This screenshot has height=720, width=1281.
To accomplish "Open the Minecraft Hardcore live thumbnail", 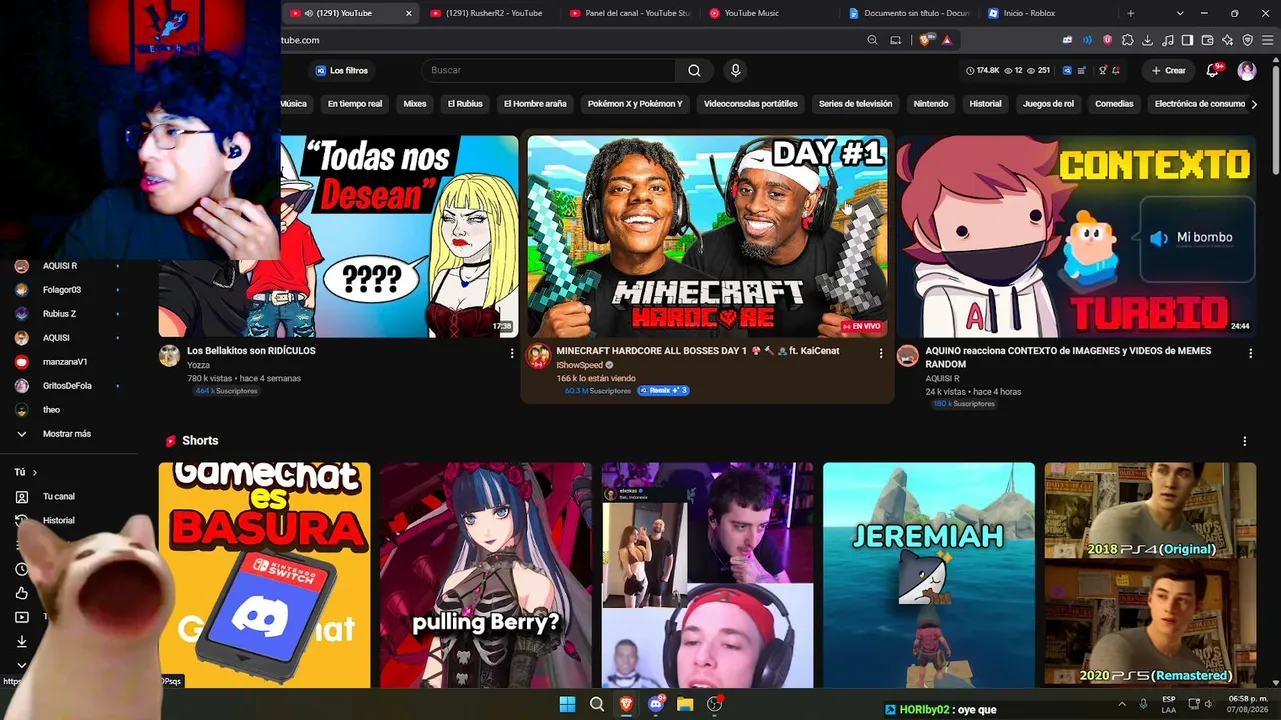I will coord(707,237).
